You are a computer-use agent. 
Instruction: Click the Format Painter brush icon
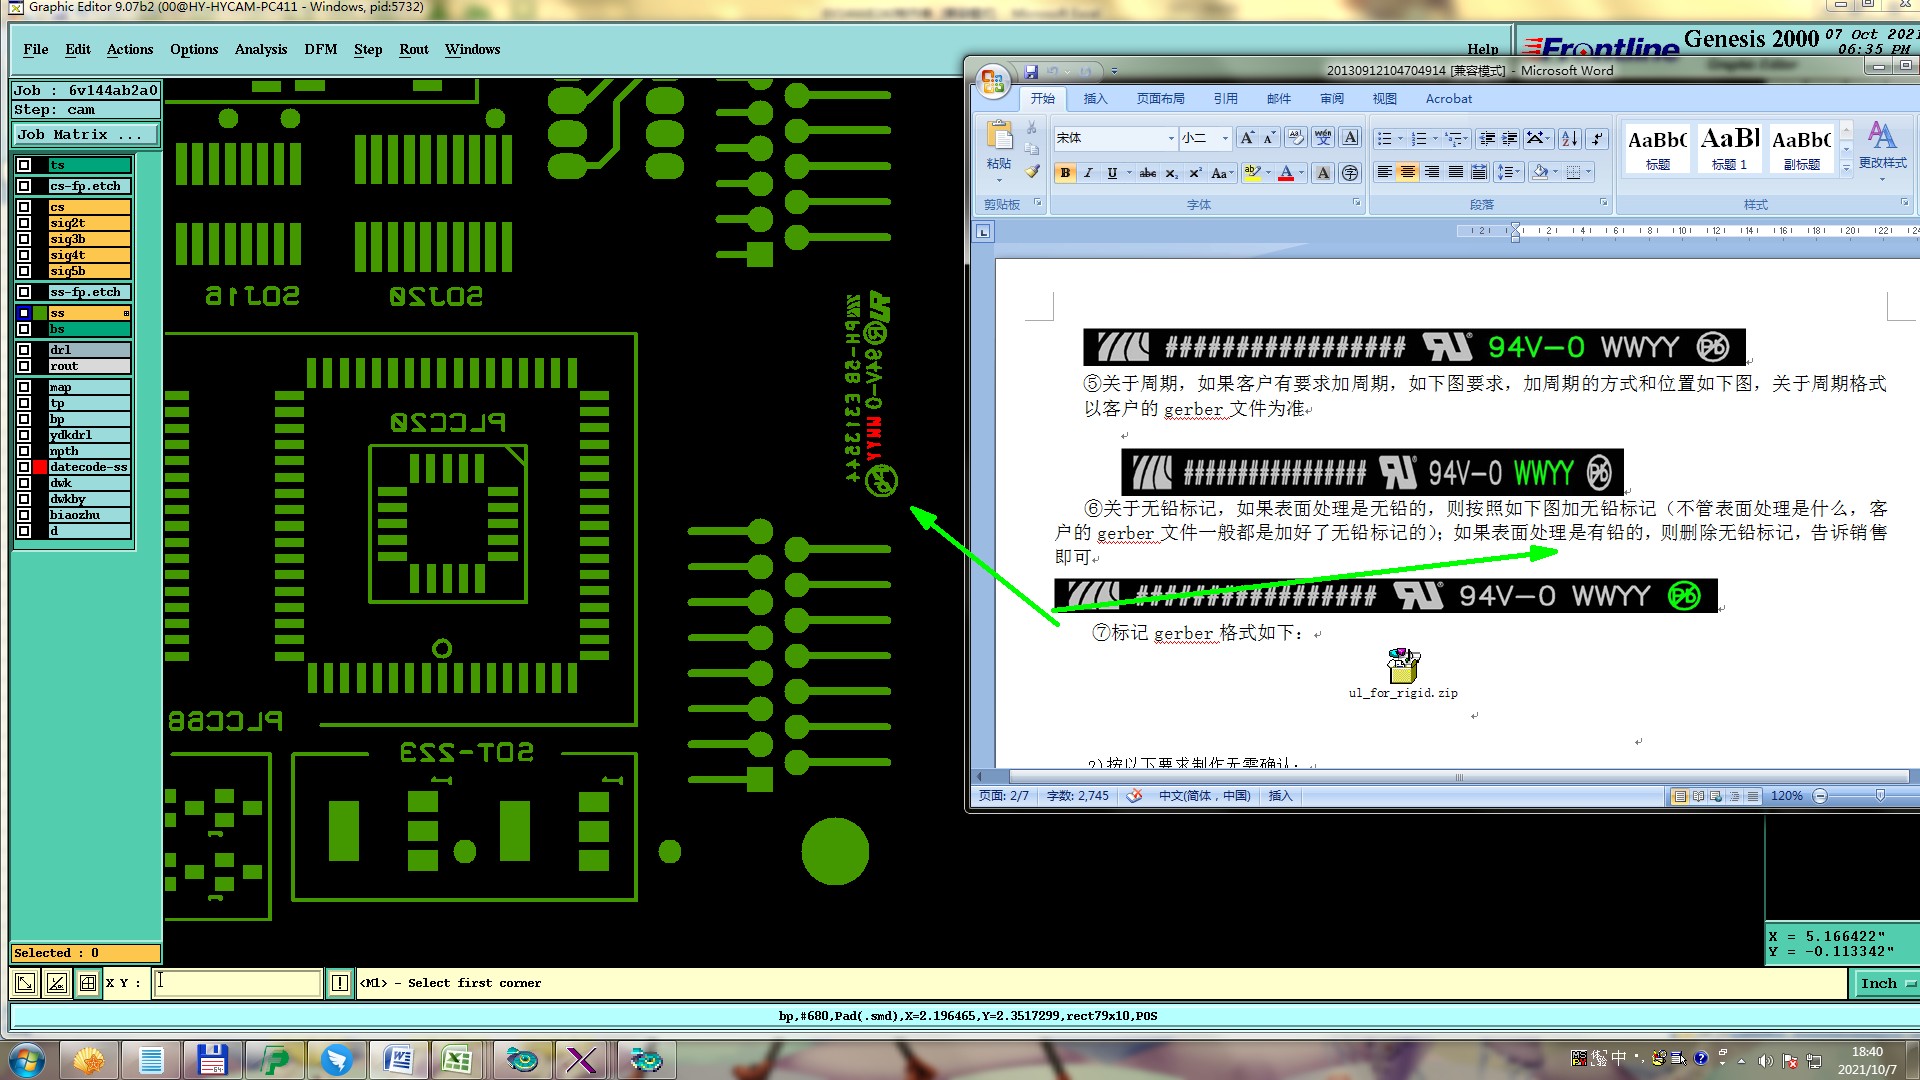(1032, 172)
